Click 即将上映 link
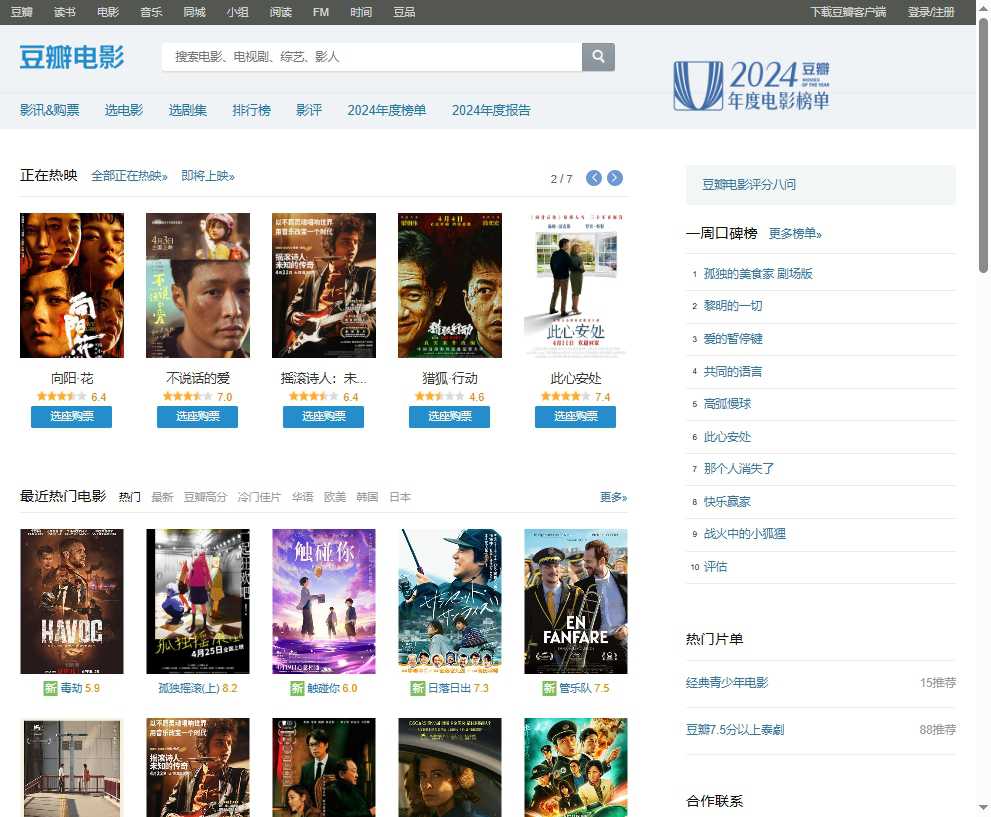Image resolution: width=991 pixels, height=817 pixels. pyautogui.click(x=208, y=176)
